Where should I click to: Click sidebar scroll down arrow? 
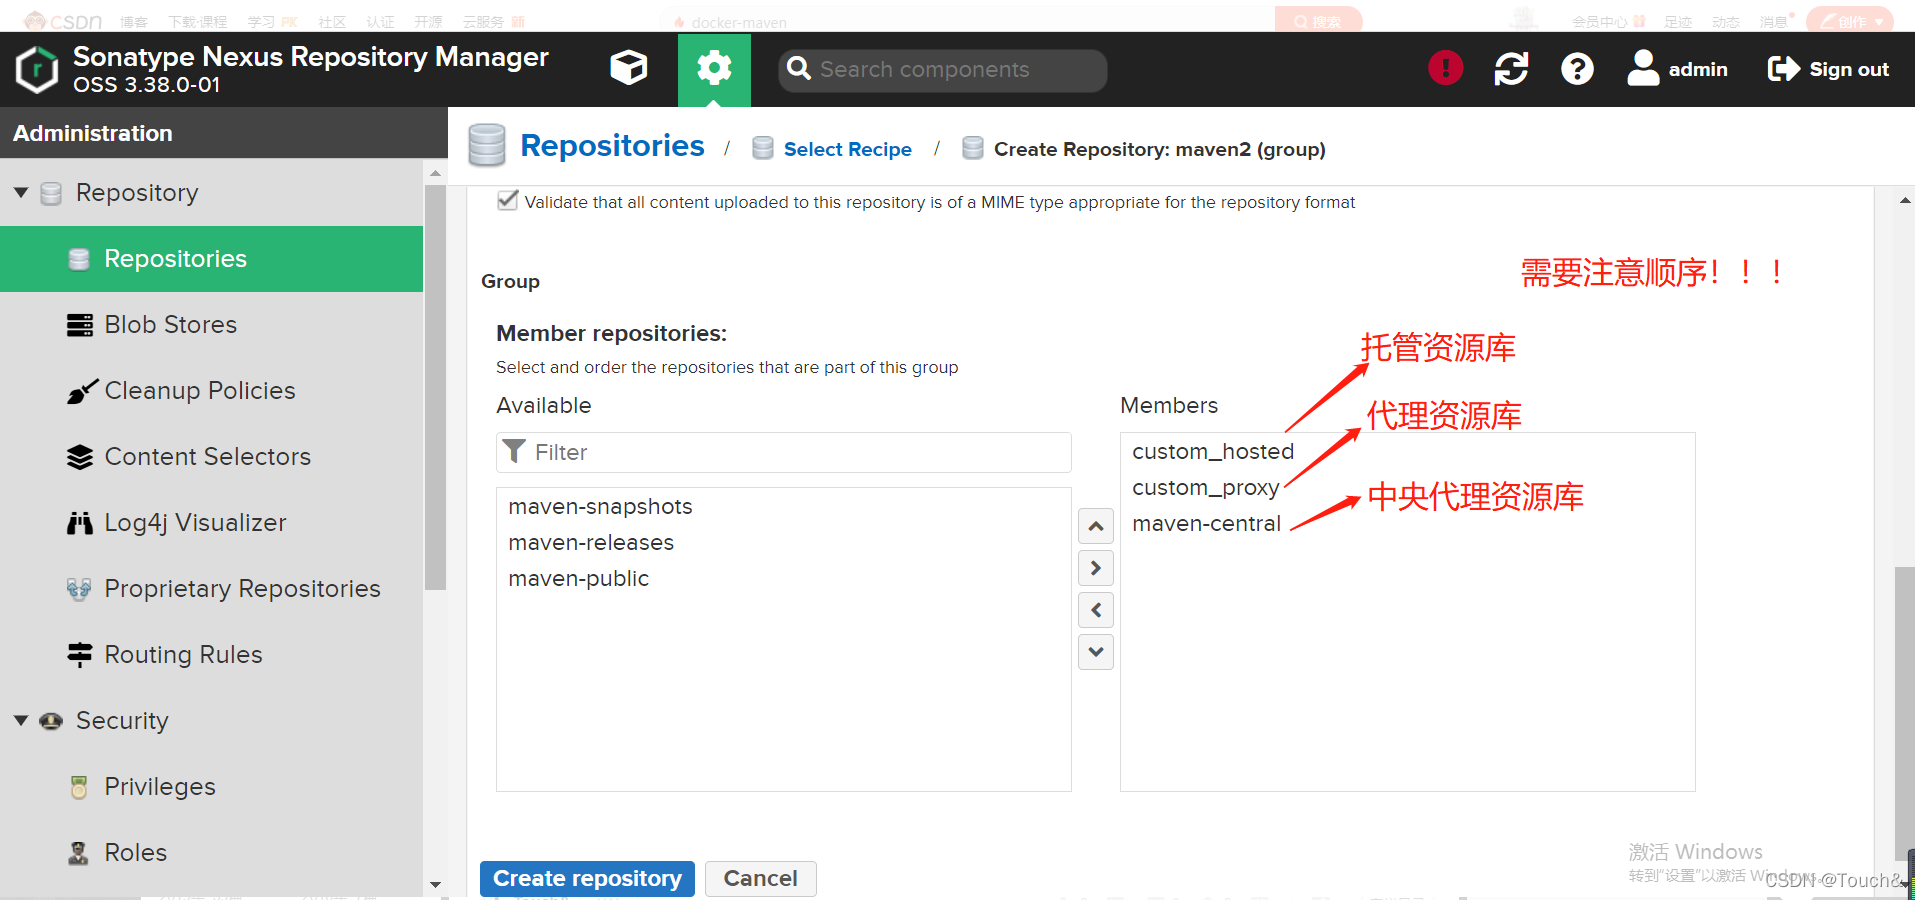click(435, 885)
